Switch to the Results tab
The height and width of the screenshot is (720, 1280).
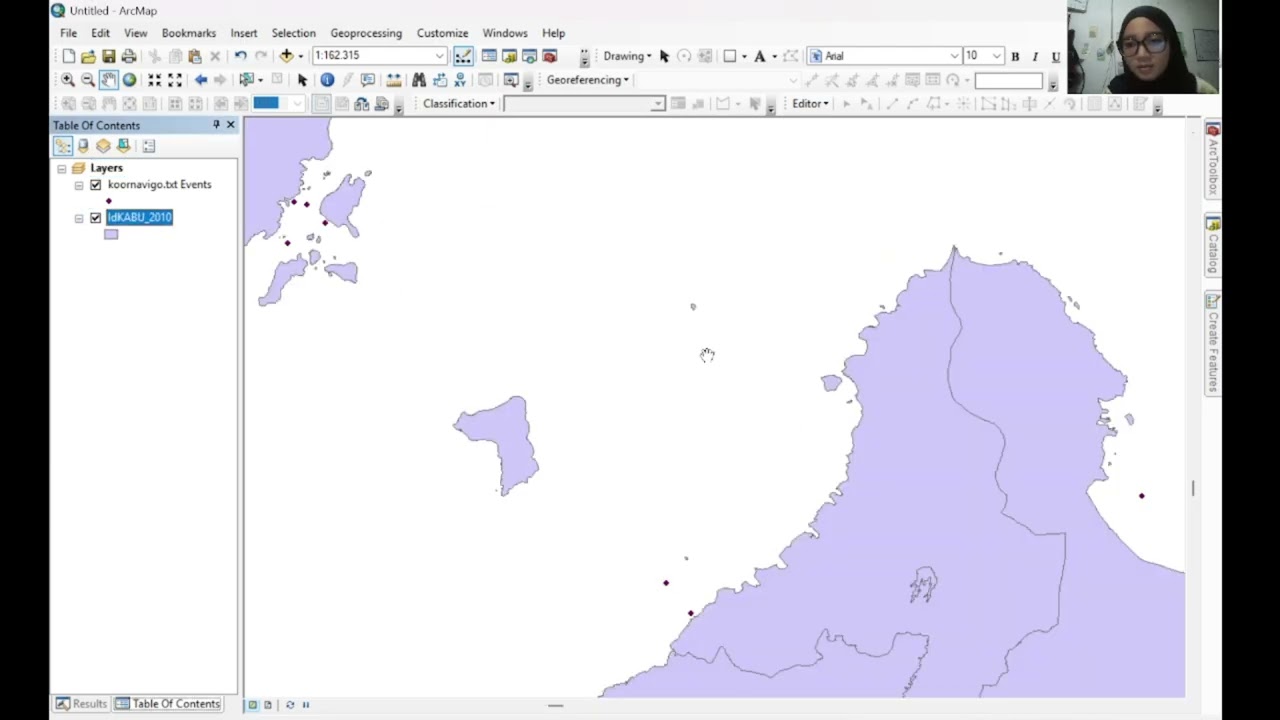tap(81, 704)
